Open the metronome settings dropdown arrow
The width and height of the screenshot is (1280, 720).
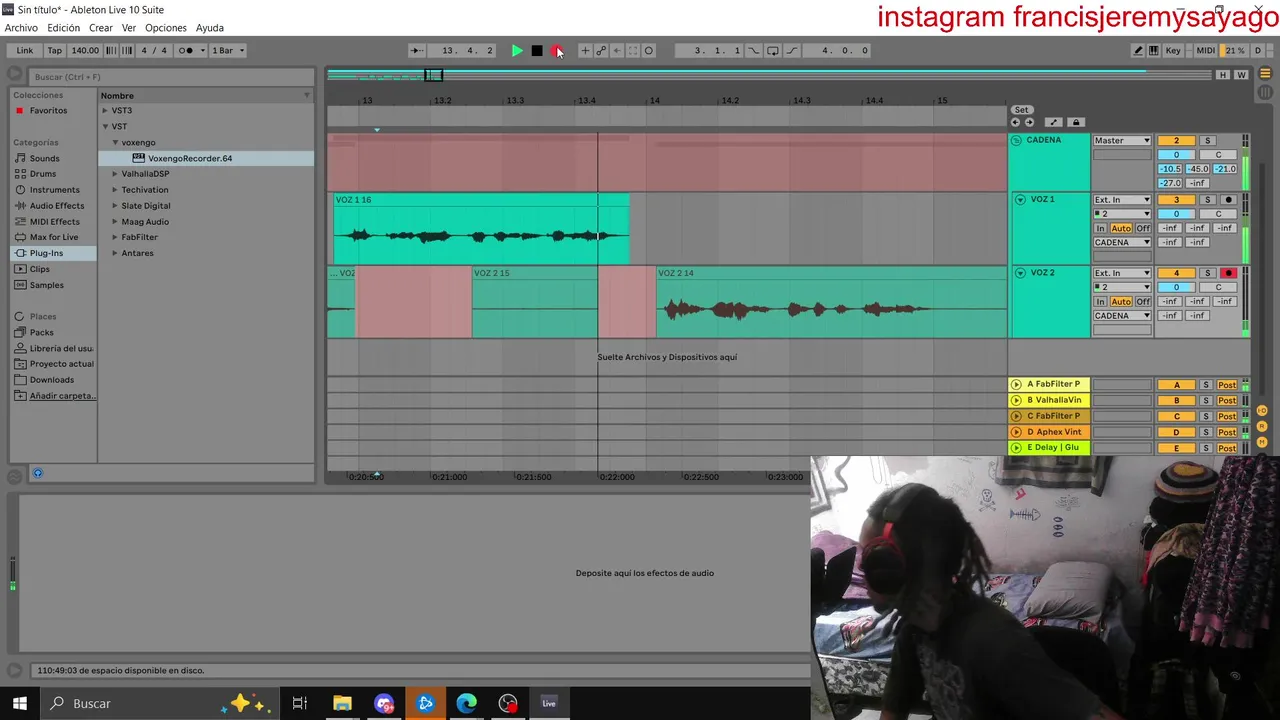click(x=202, y=50)
